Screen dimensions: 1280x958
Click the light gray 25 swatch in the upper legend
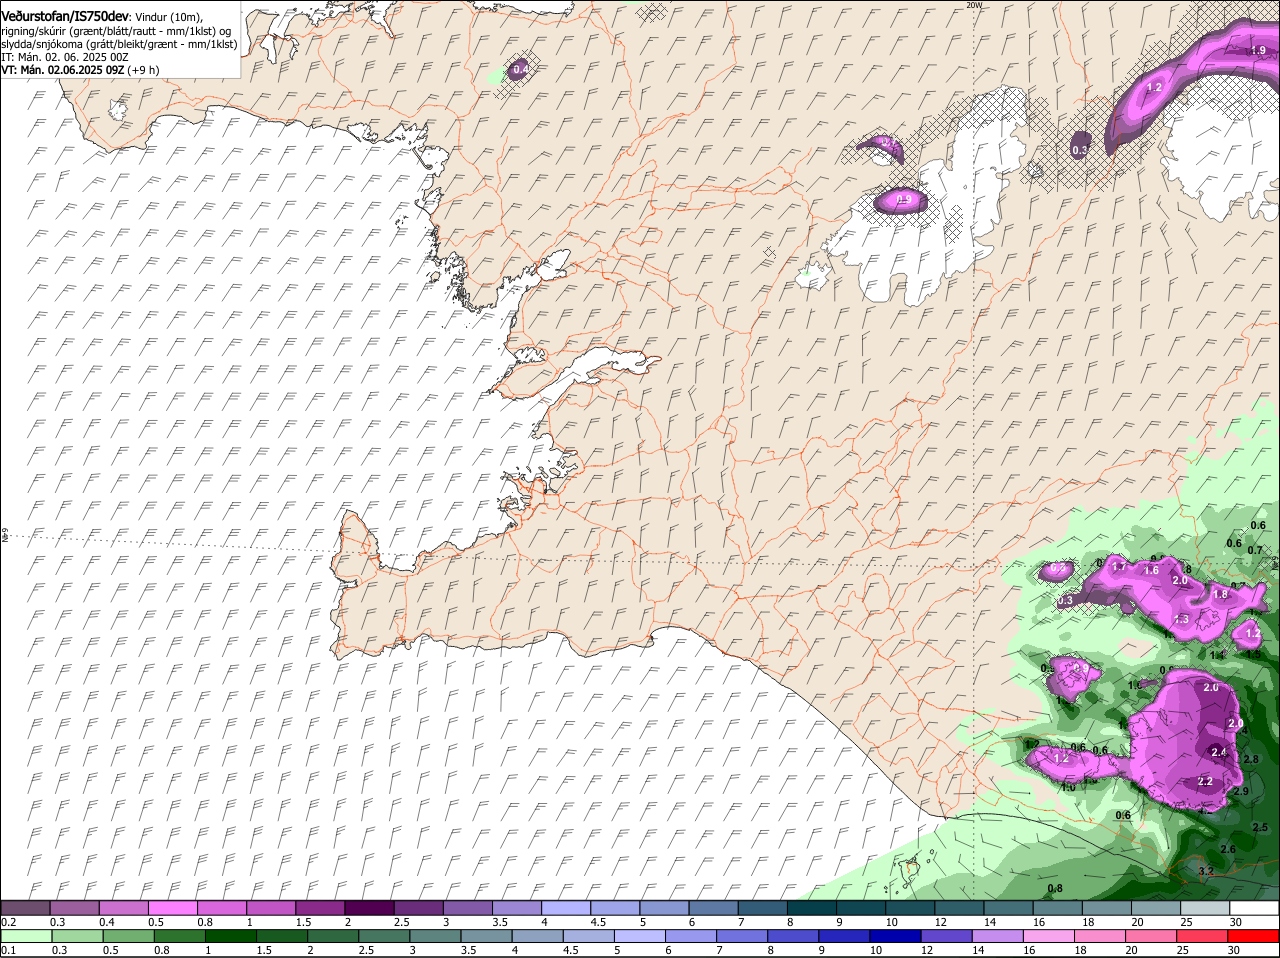coord(1206,907)
